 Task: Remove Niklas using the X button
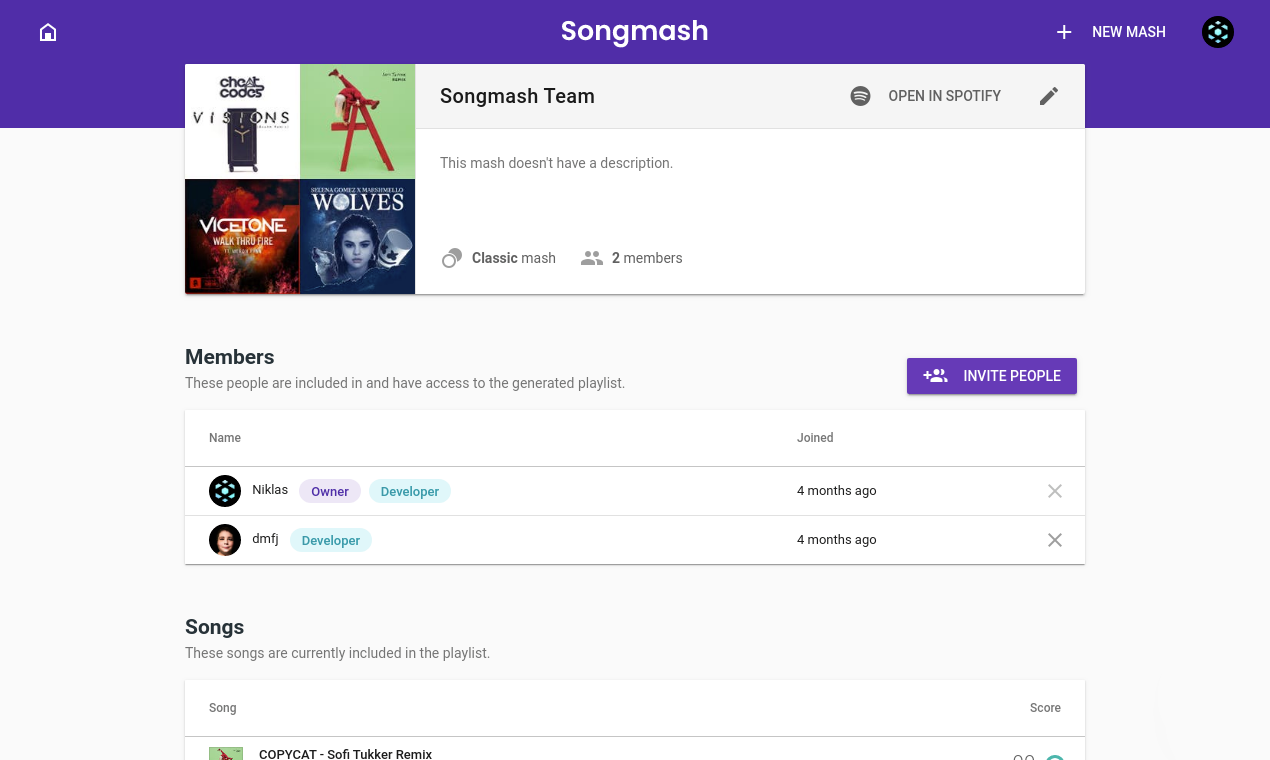coord(1055,491)
